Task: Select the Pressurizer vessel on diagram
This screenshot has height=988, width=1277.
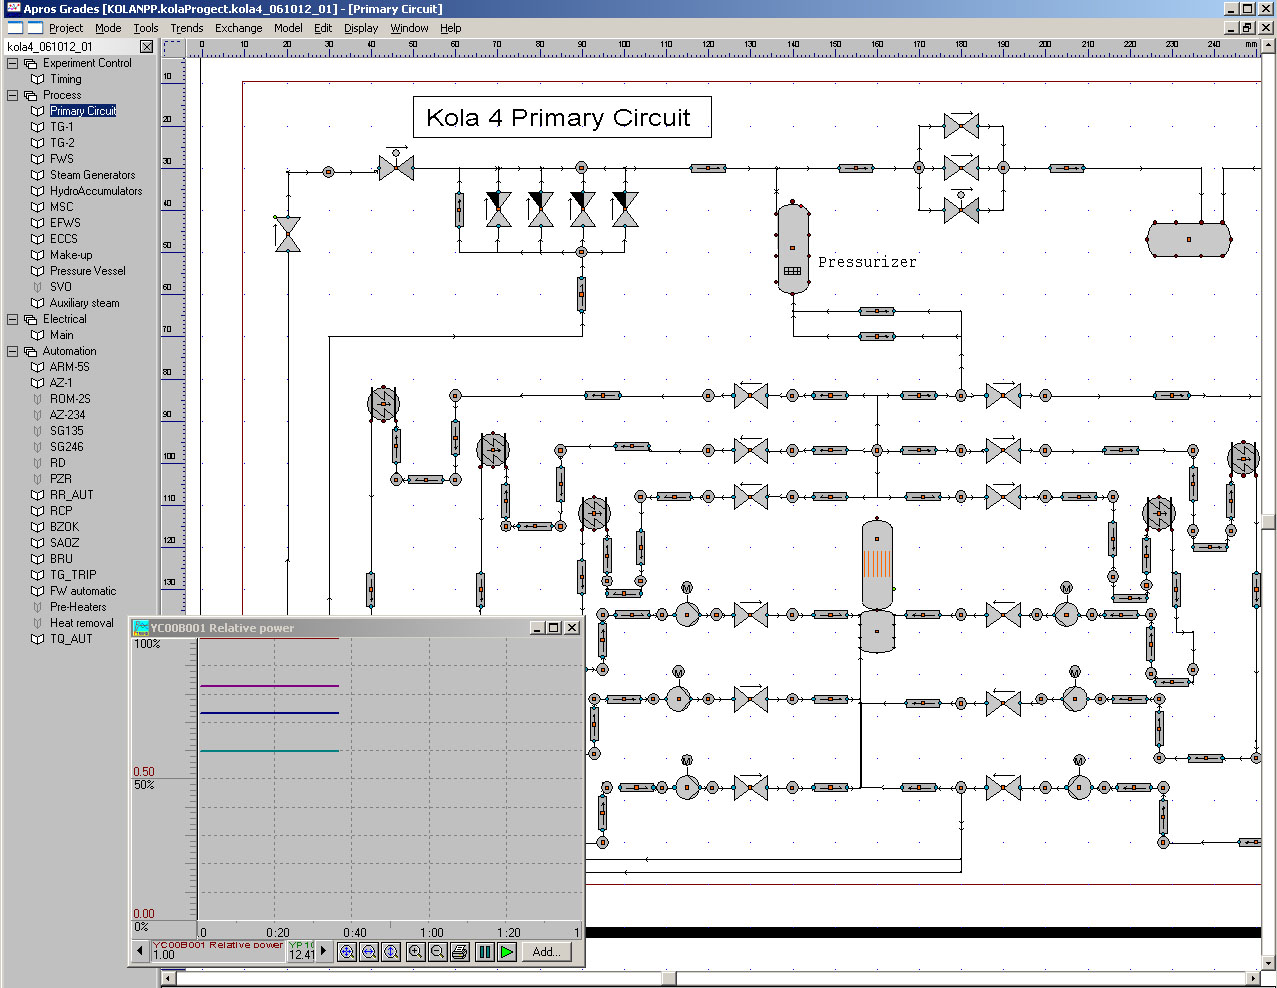Action: pos(792,247)
